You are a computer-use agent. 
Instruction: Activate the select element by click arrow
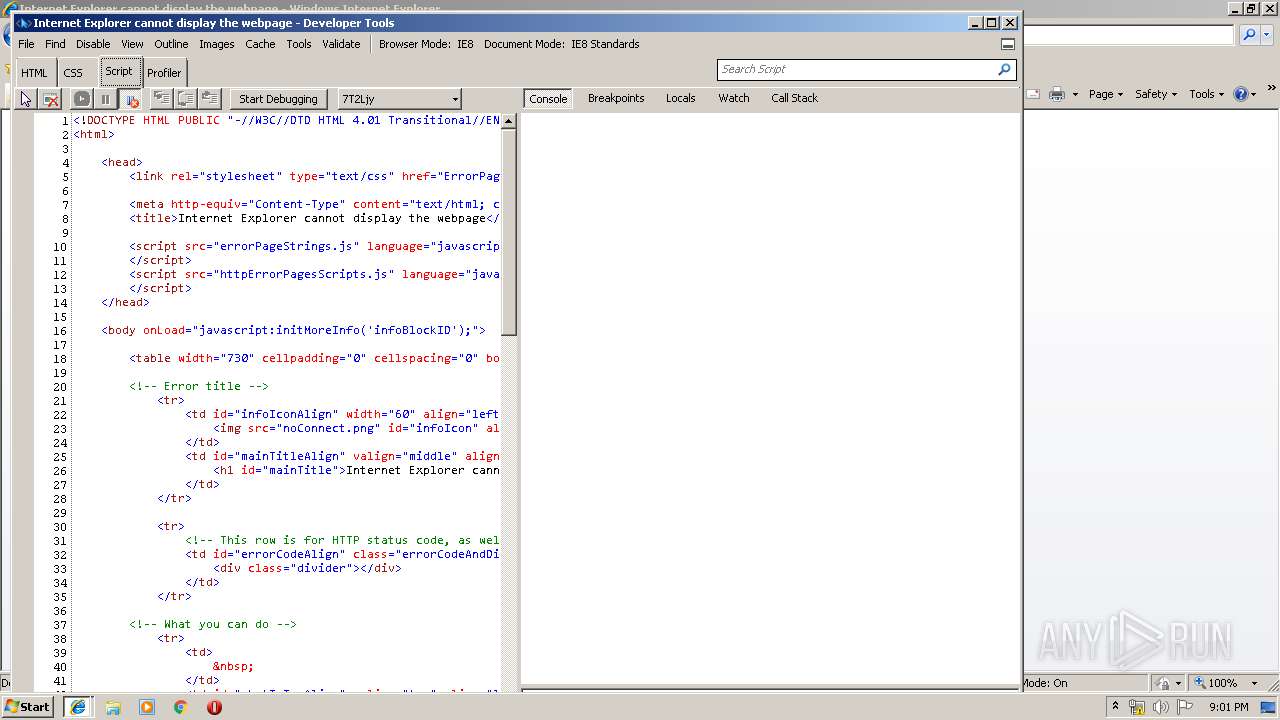[x=26, y=99]
